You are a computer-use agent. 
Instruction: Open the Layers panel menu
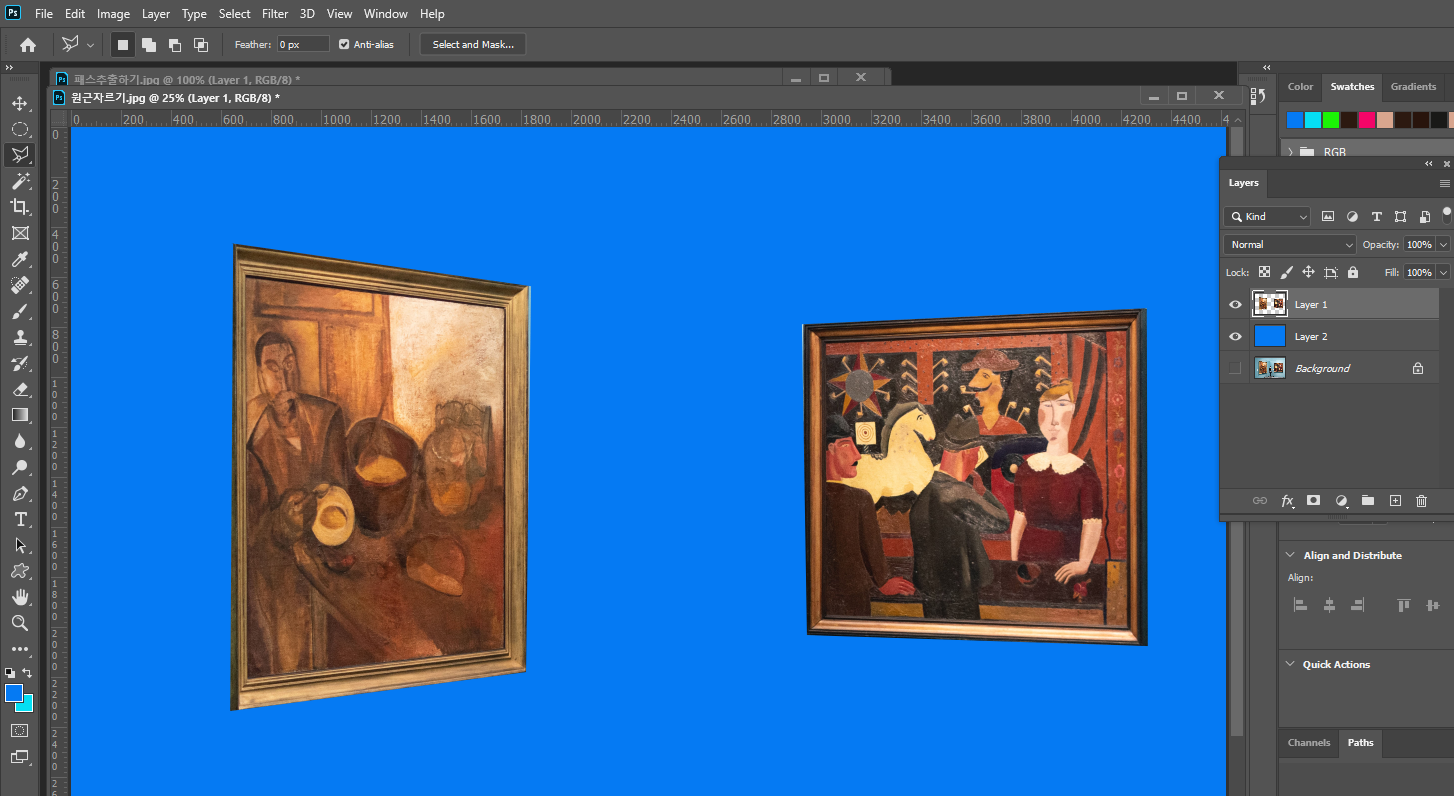[1444, 183]
